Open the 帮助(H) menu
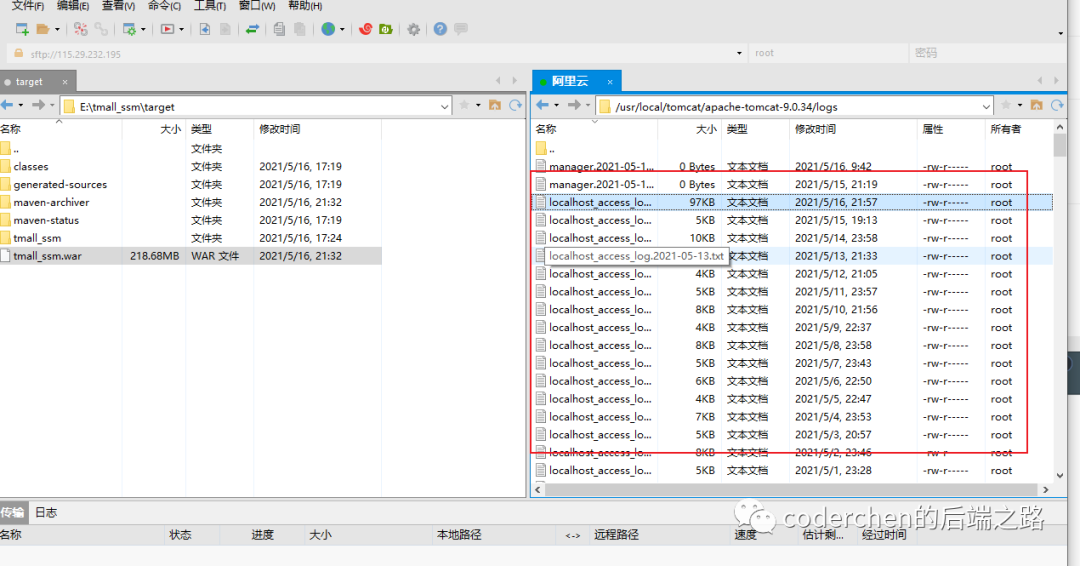 [305, 6]
